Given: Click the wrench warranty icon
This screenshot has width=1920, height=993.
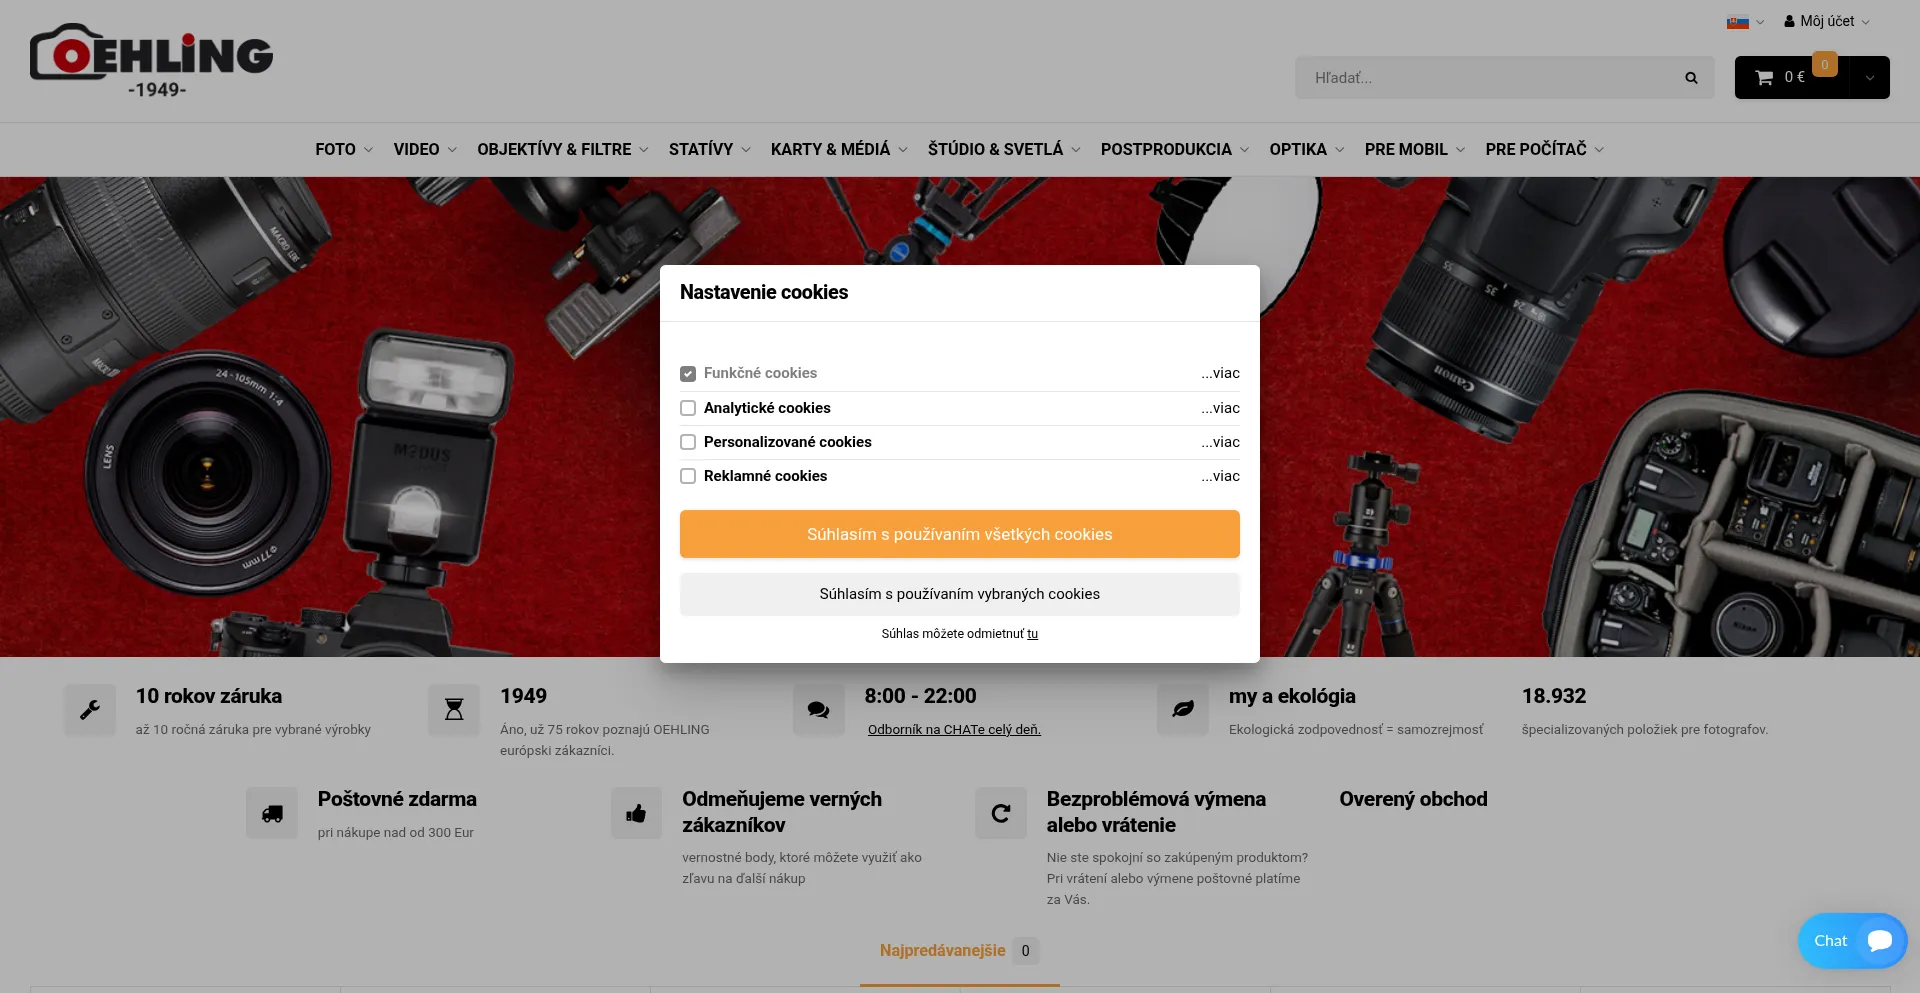Looking at the screenshot, I should pyautogui.click(x=90, y=710).
